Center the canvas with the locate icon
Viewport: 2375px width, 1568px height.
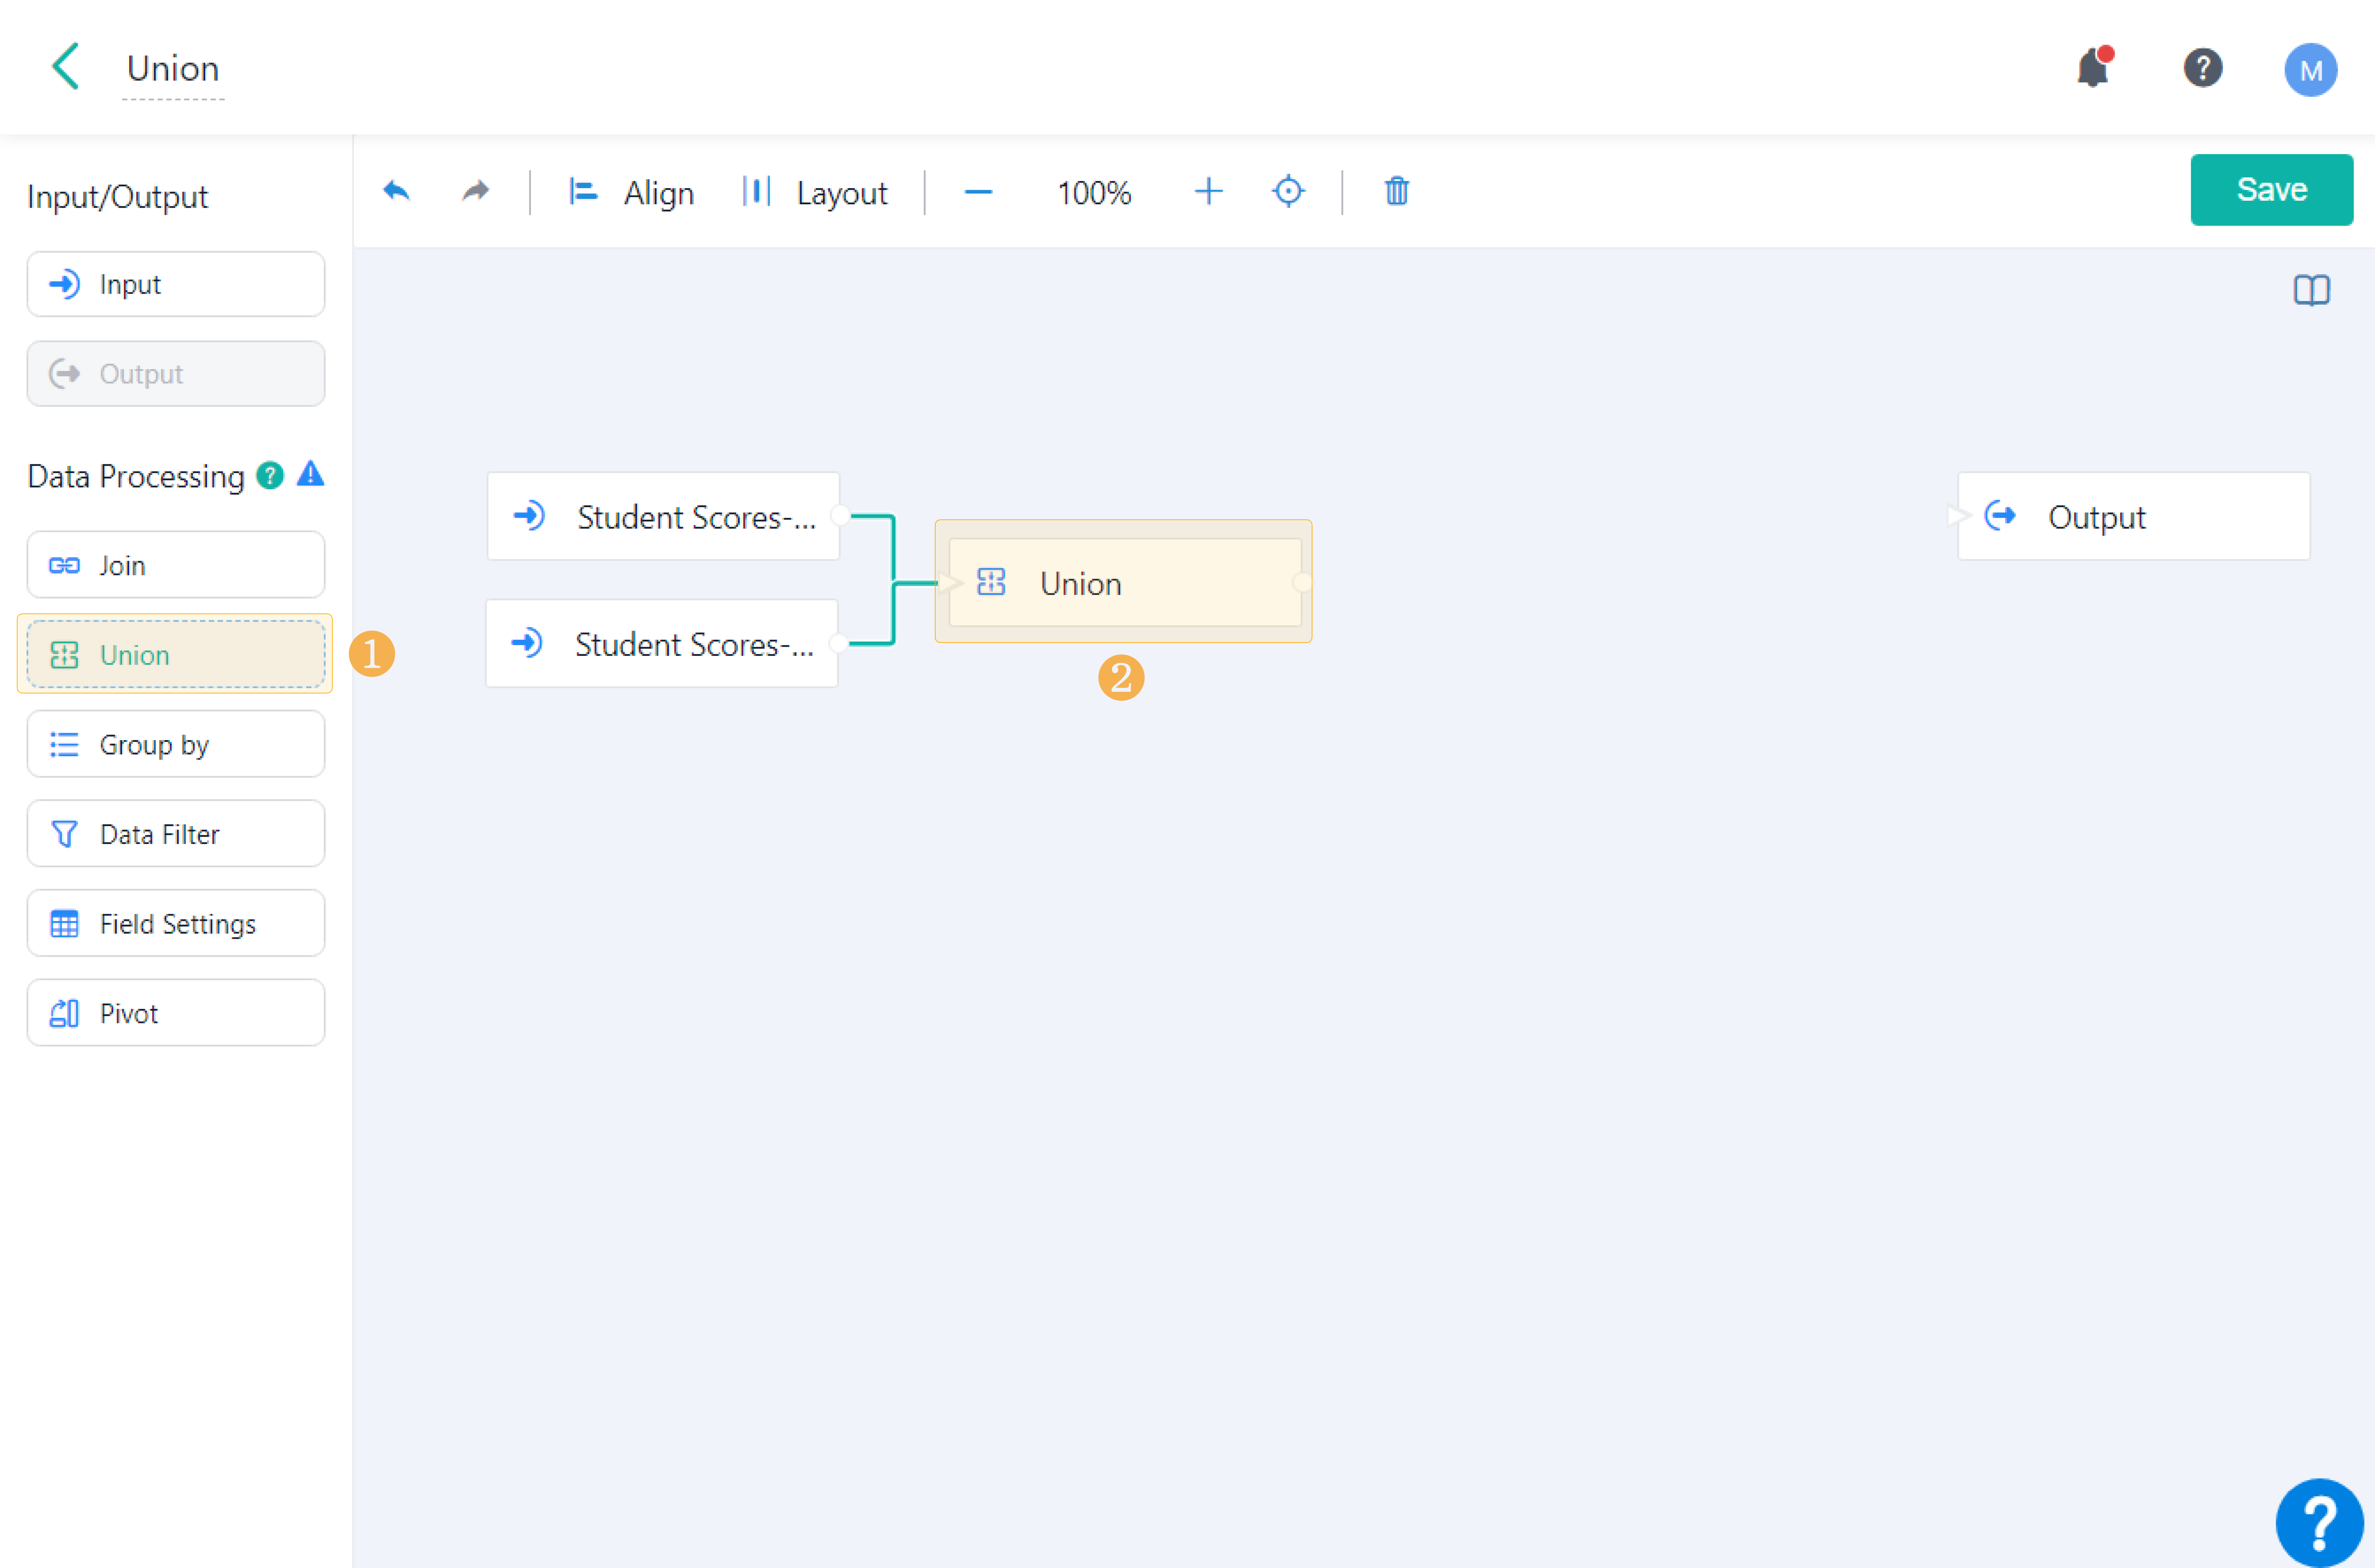(1288, 191)
